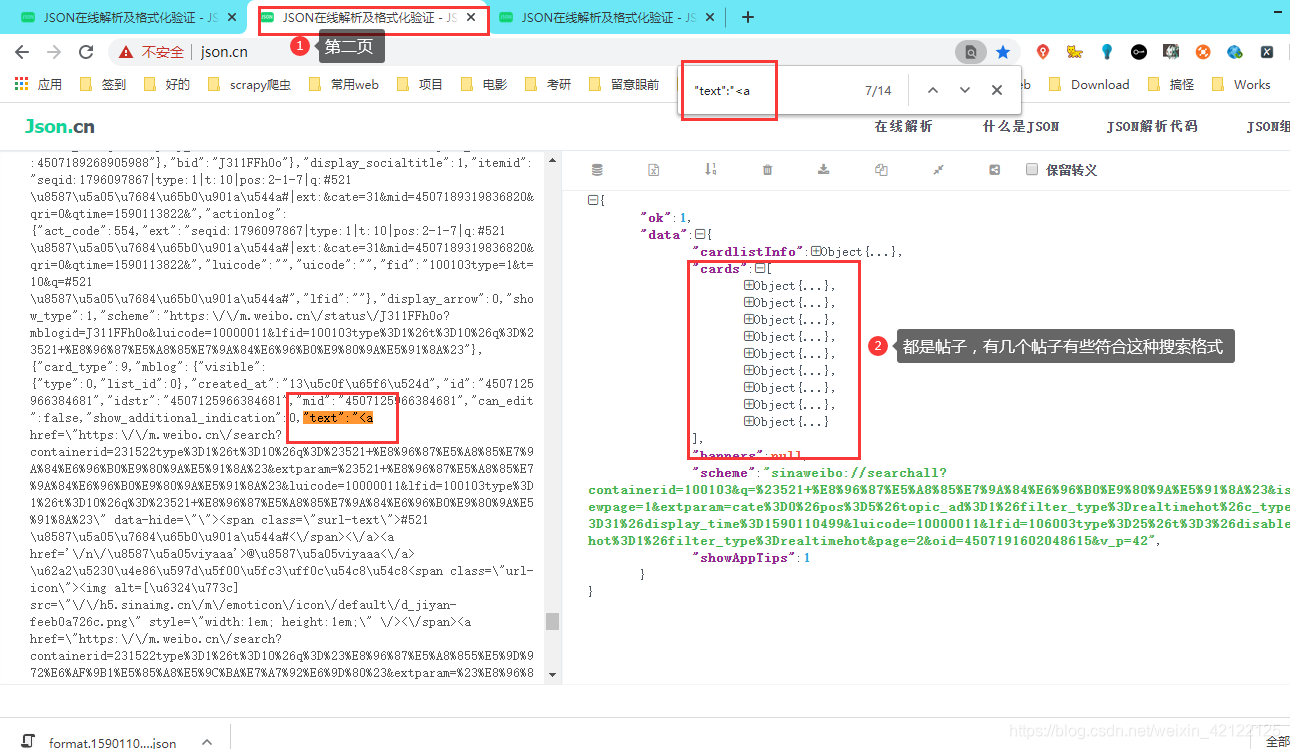Open the 项目 bookmark folder
The height and width of the screenshot is (749, 1290).
pyautogui.click(x=420, y=84)
